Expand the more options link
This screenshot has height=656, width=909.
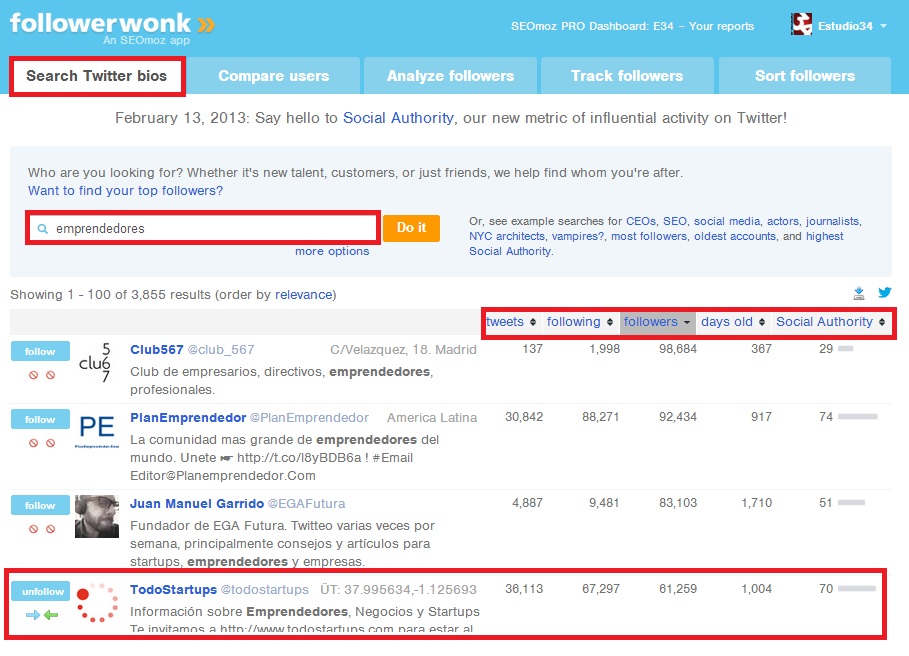point(332,252)
